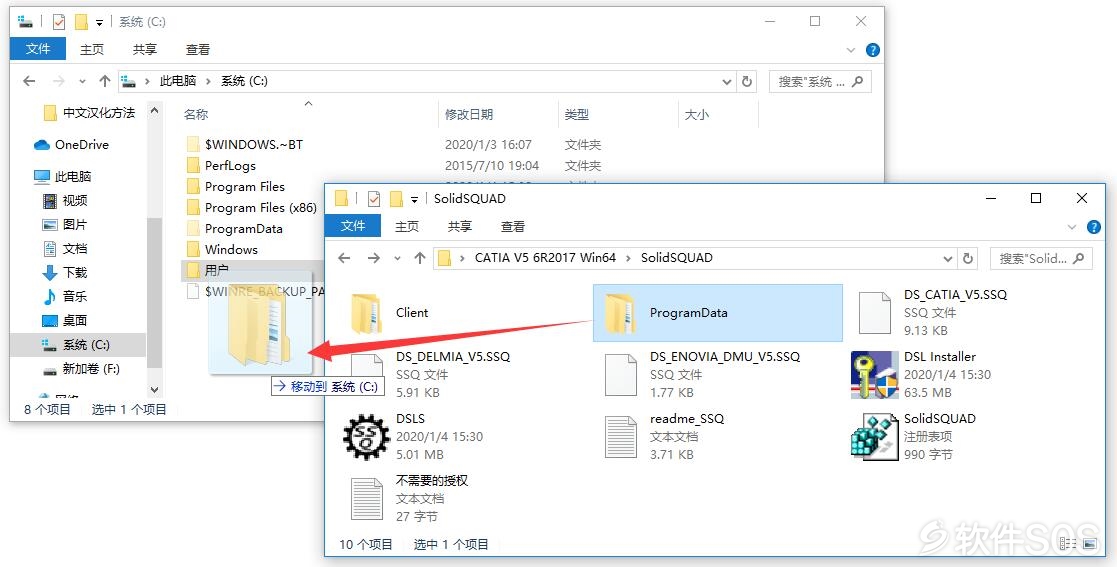Click search box in 系统 (C:) window
This screenshot has width=1117, height=567.
pos(820,81)
